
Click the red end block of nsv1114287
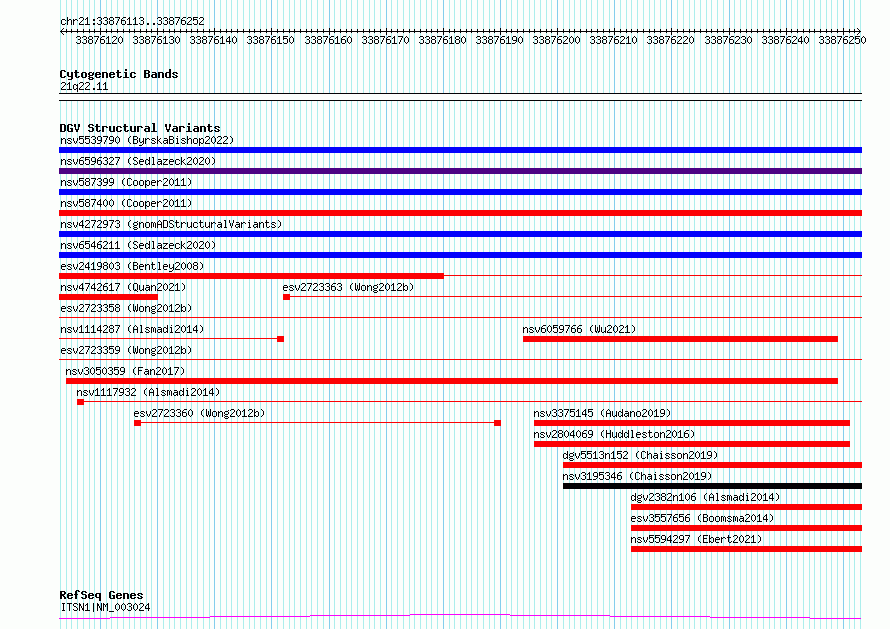[x=280, y=339]
